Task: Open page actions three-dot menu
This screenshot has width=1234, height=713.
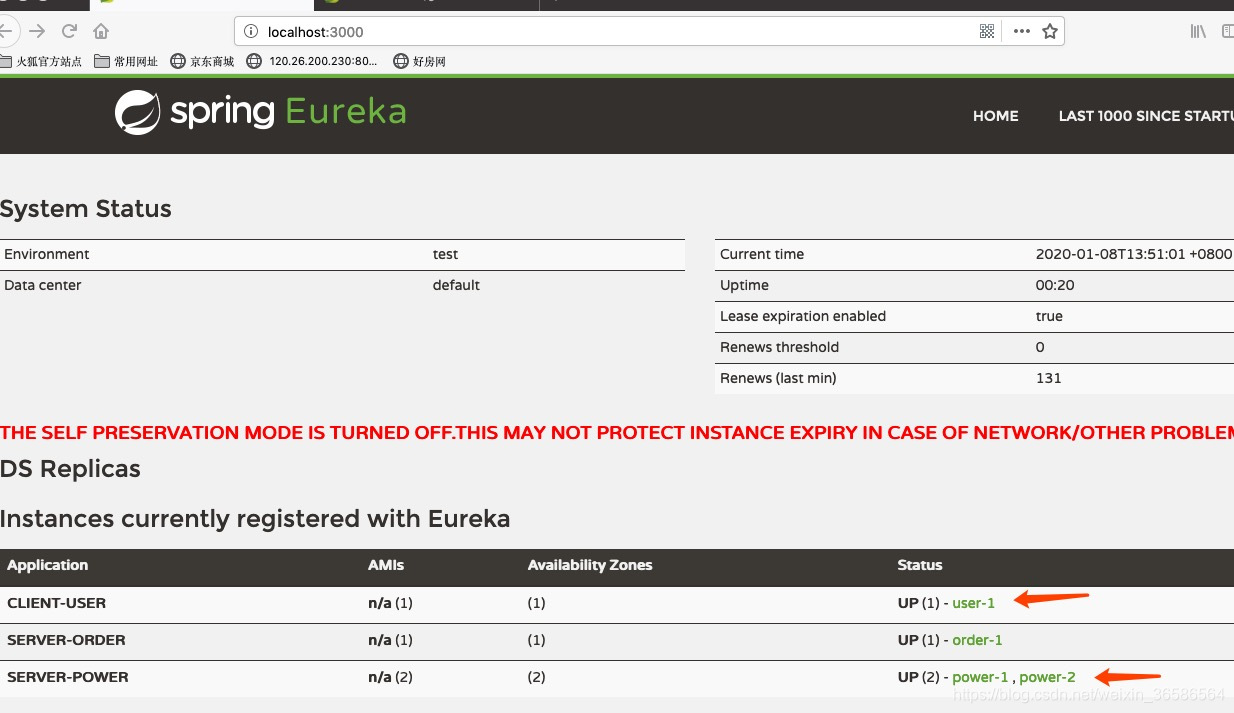Action: [1021, 32]
